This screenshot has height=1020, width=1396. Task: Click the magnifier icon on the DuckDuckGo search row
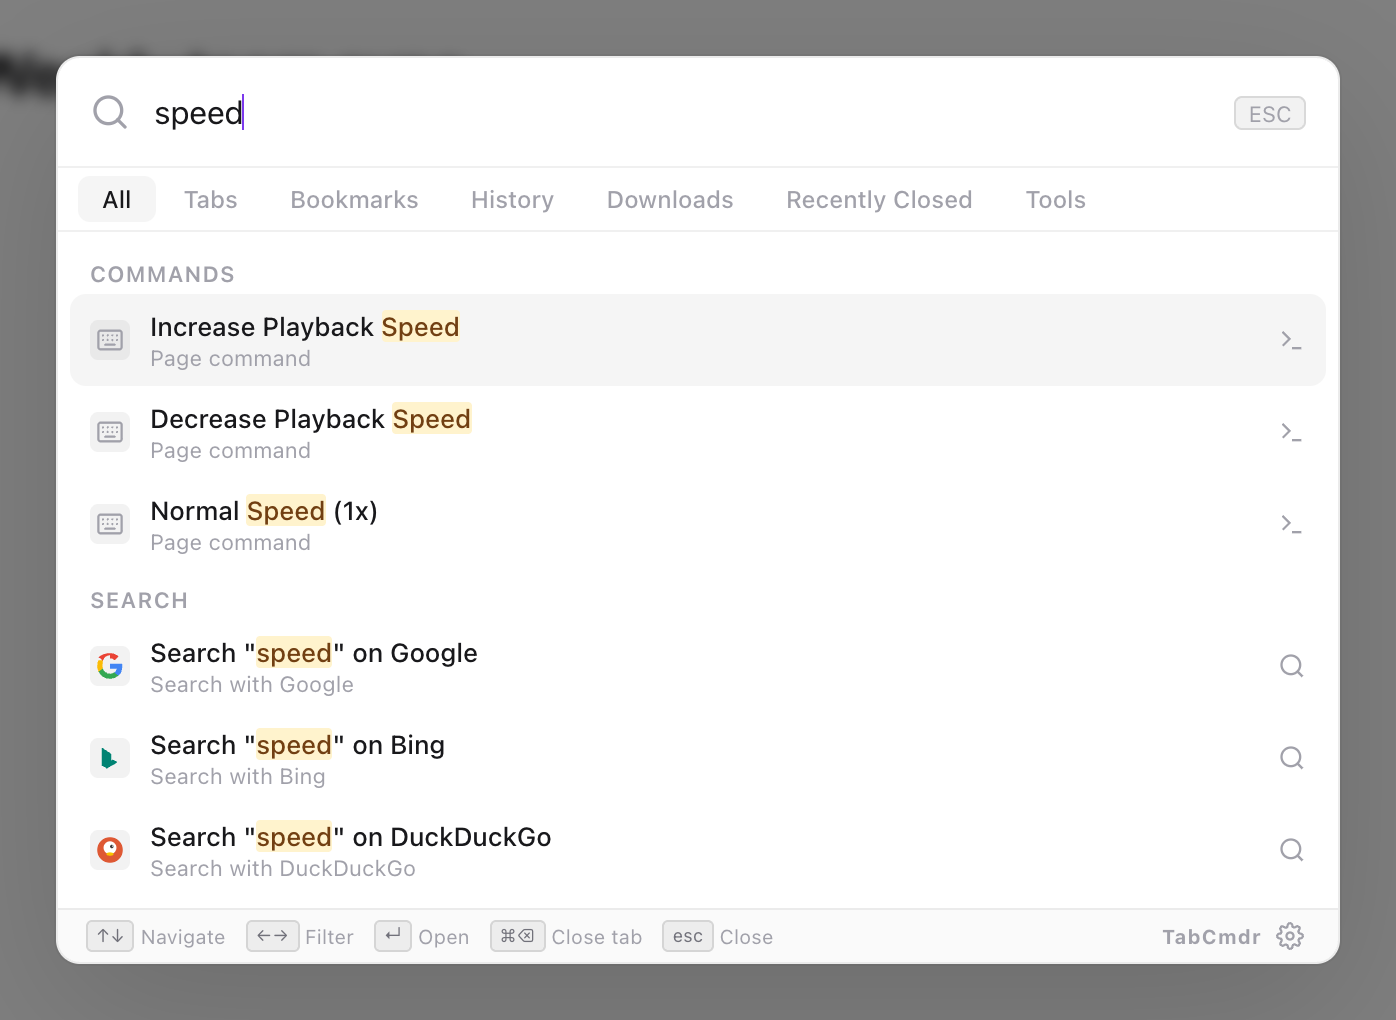coord(1291,850)
